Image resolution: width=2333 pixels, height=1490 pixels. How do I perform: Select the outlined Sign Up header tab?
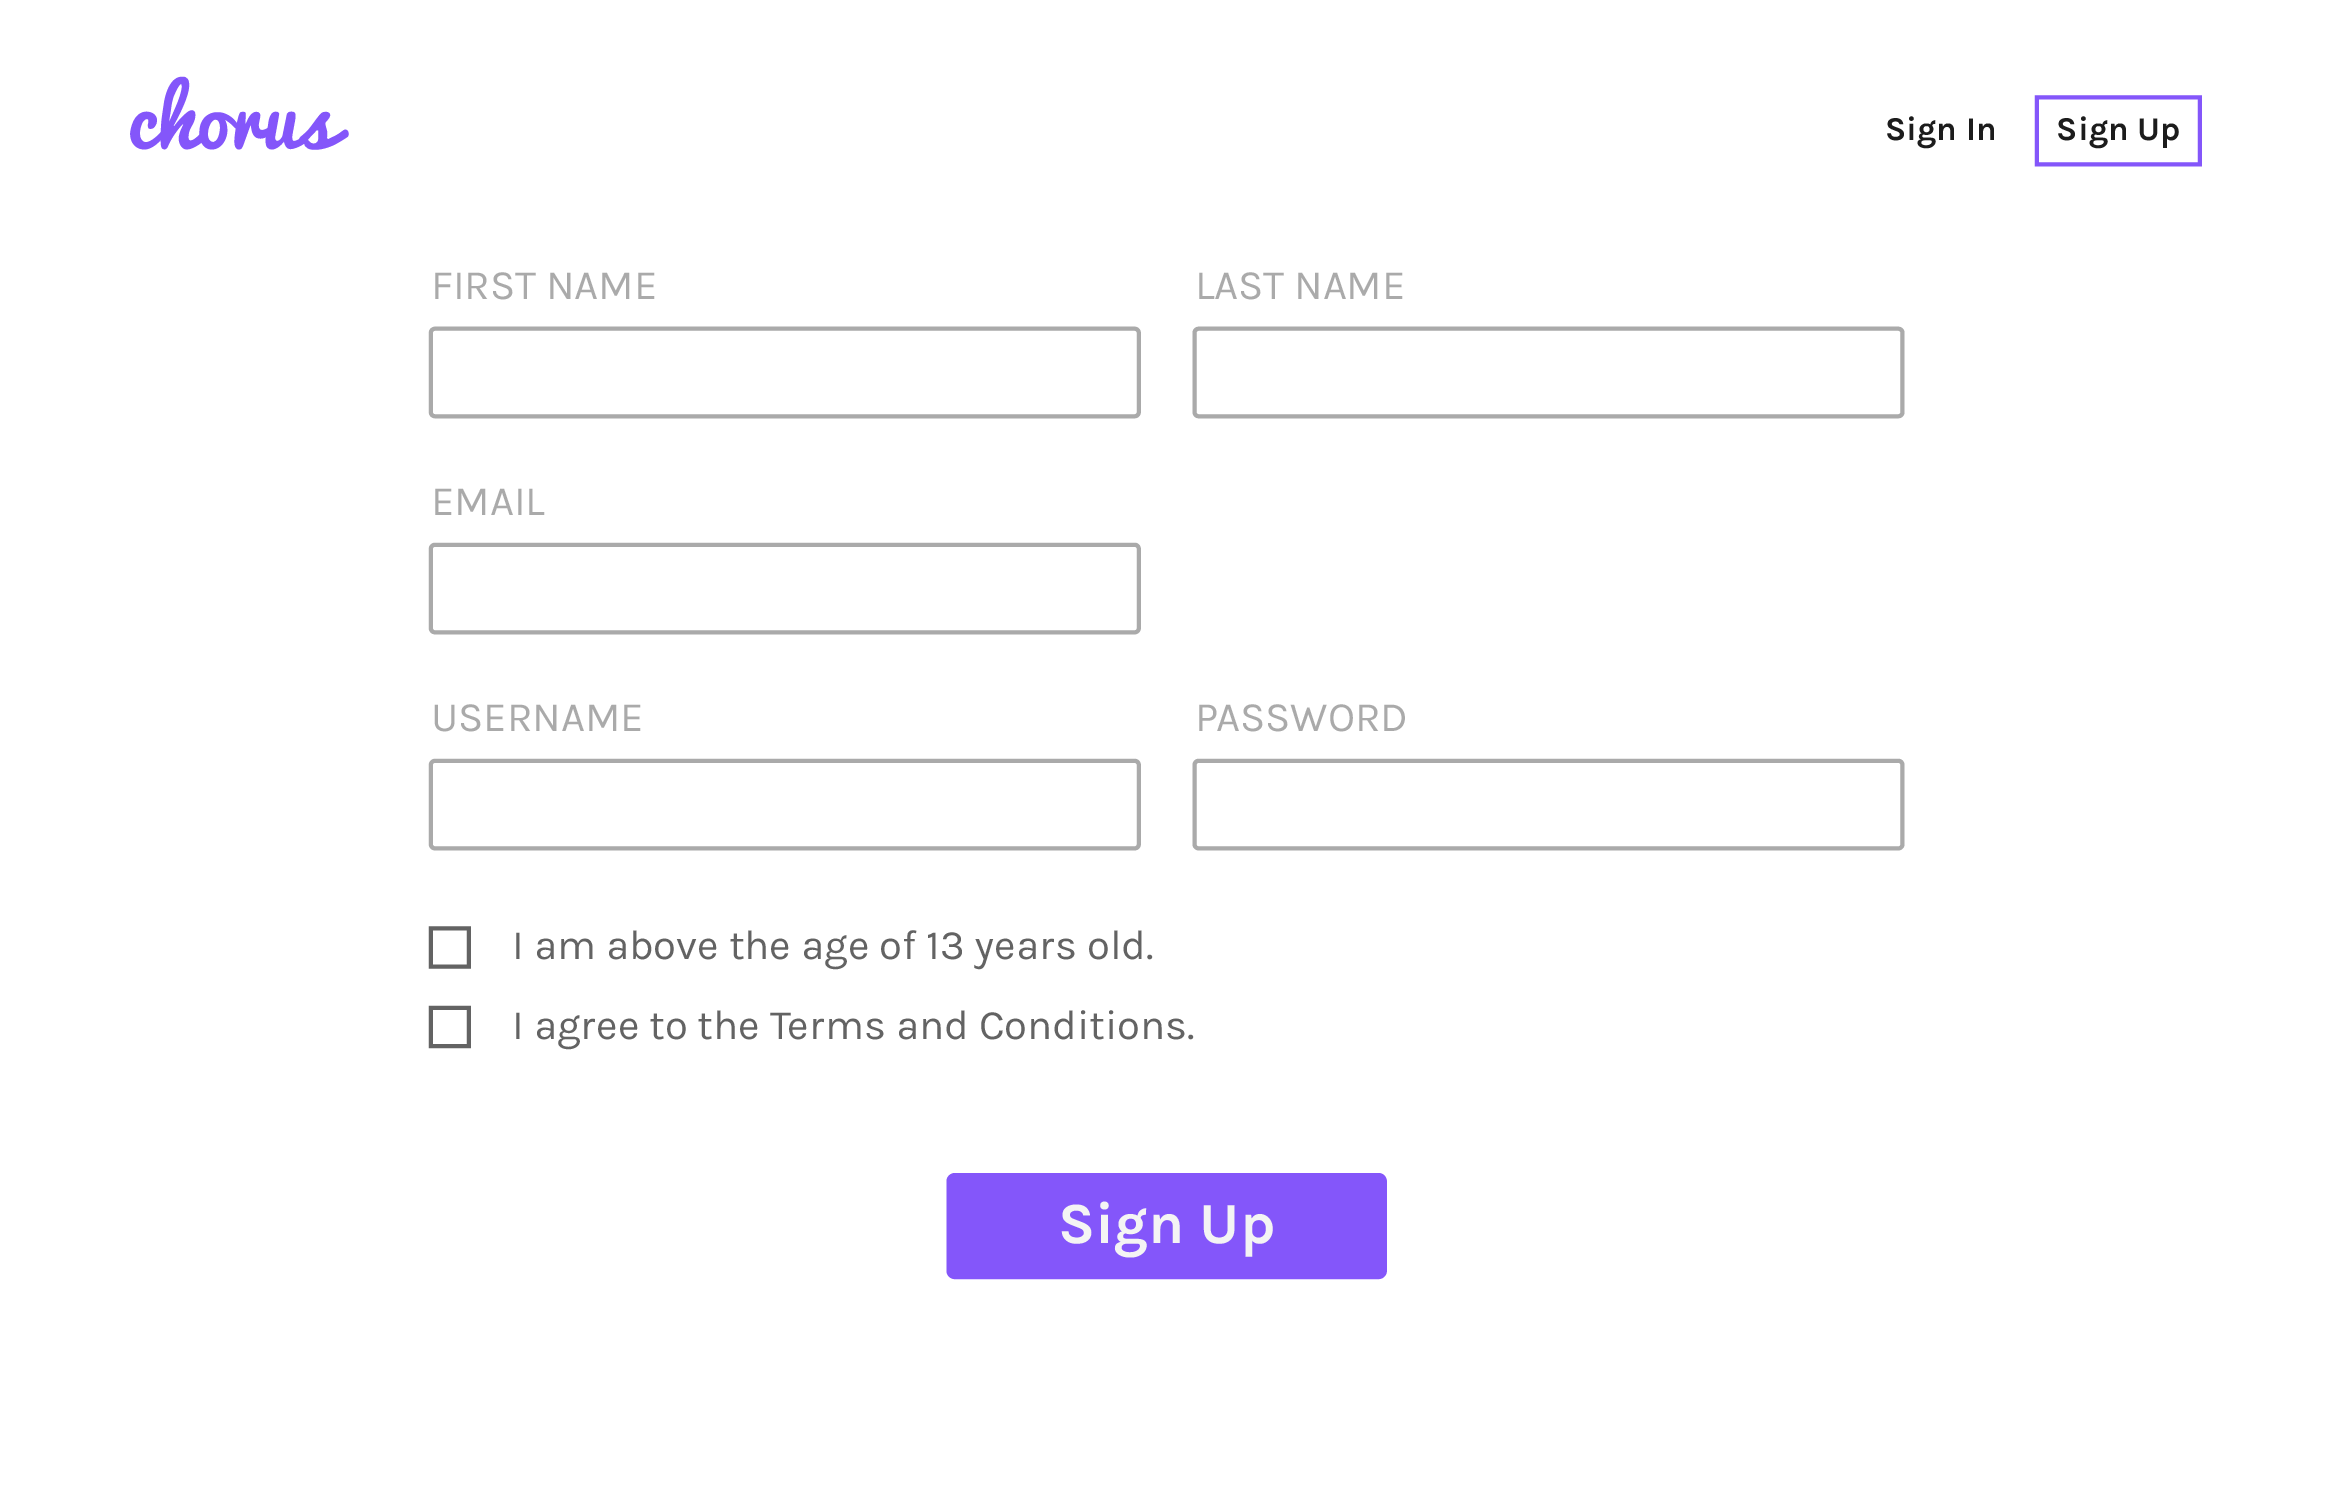click(2117, 130)
